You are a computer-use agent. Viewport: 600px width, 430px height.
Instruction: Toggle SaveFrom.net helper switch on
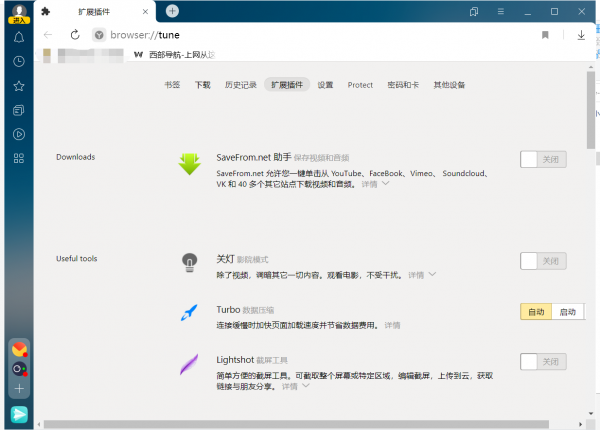[x=543, y=160]
